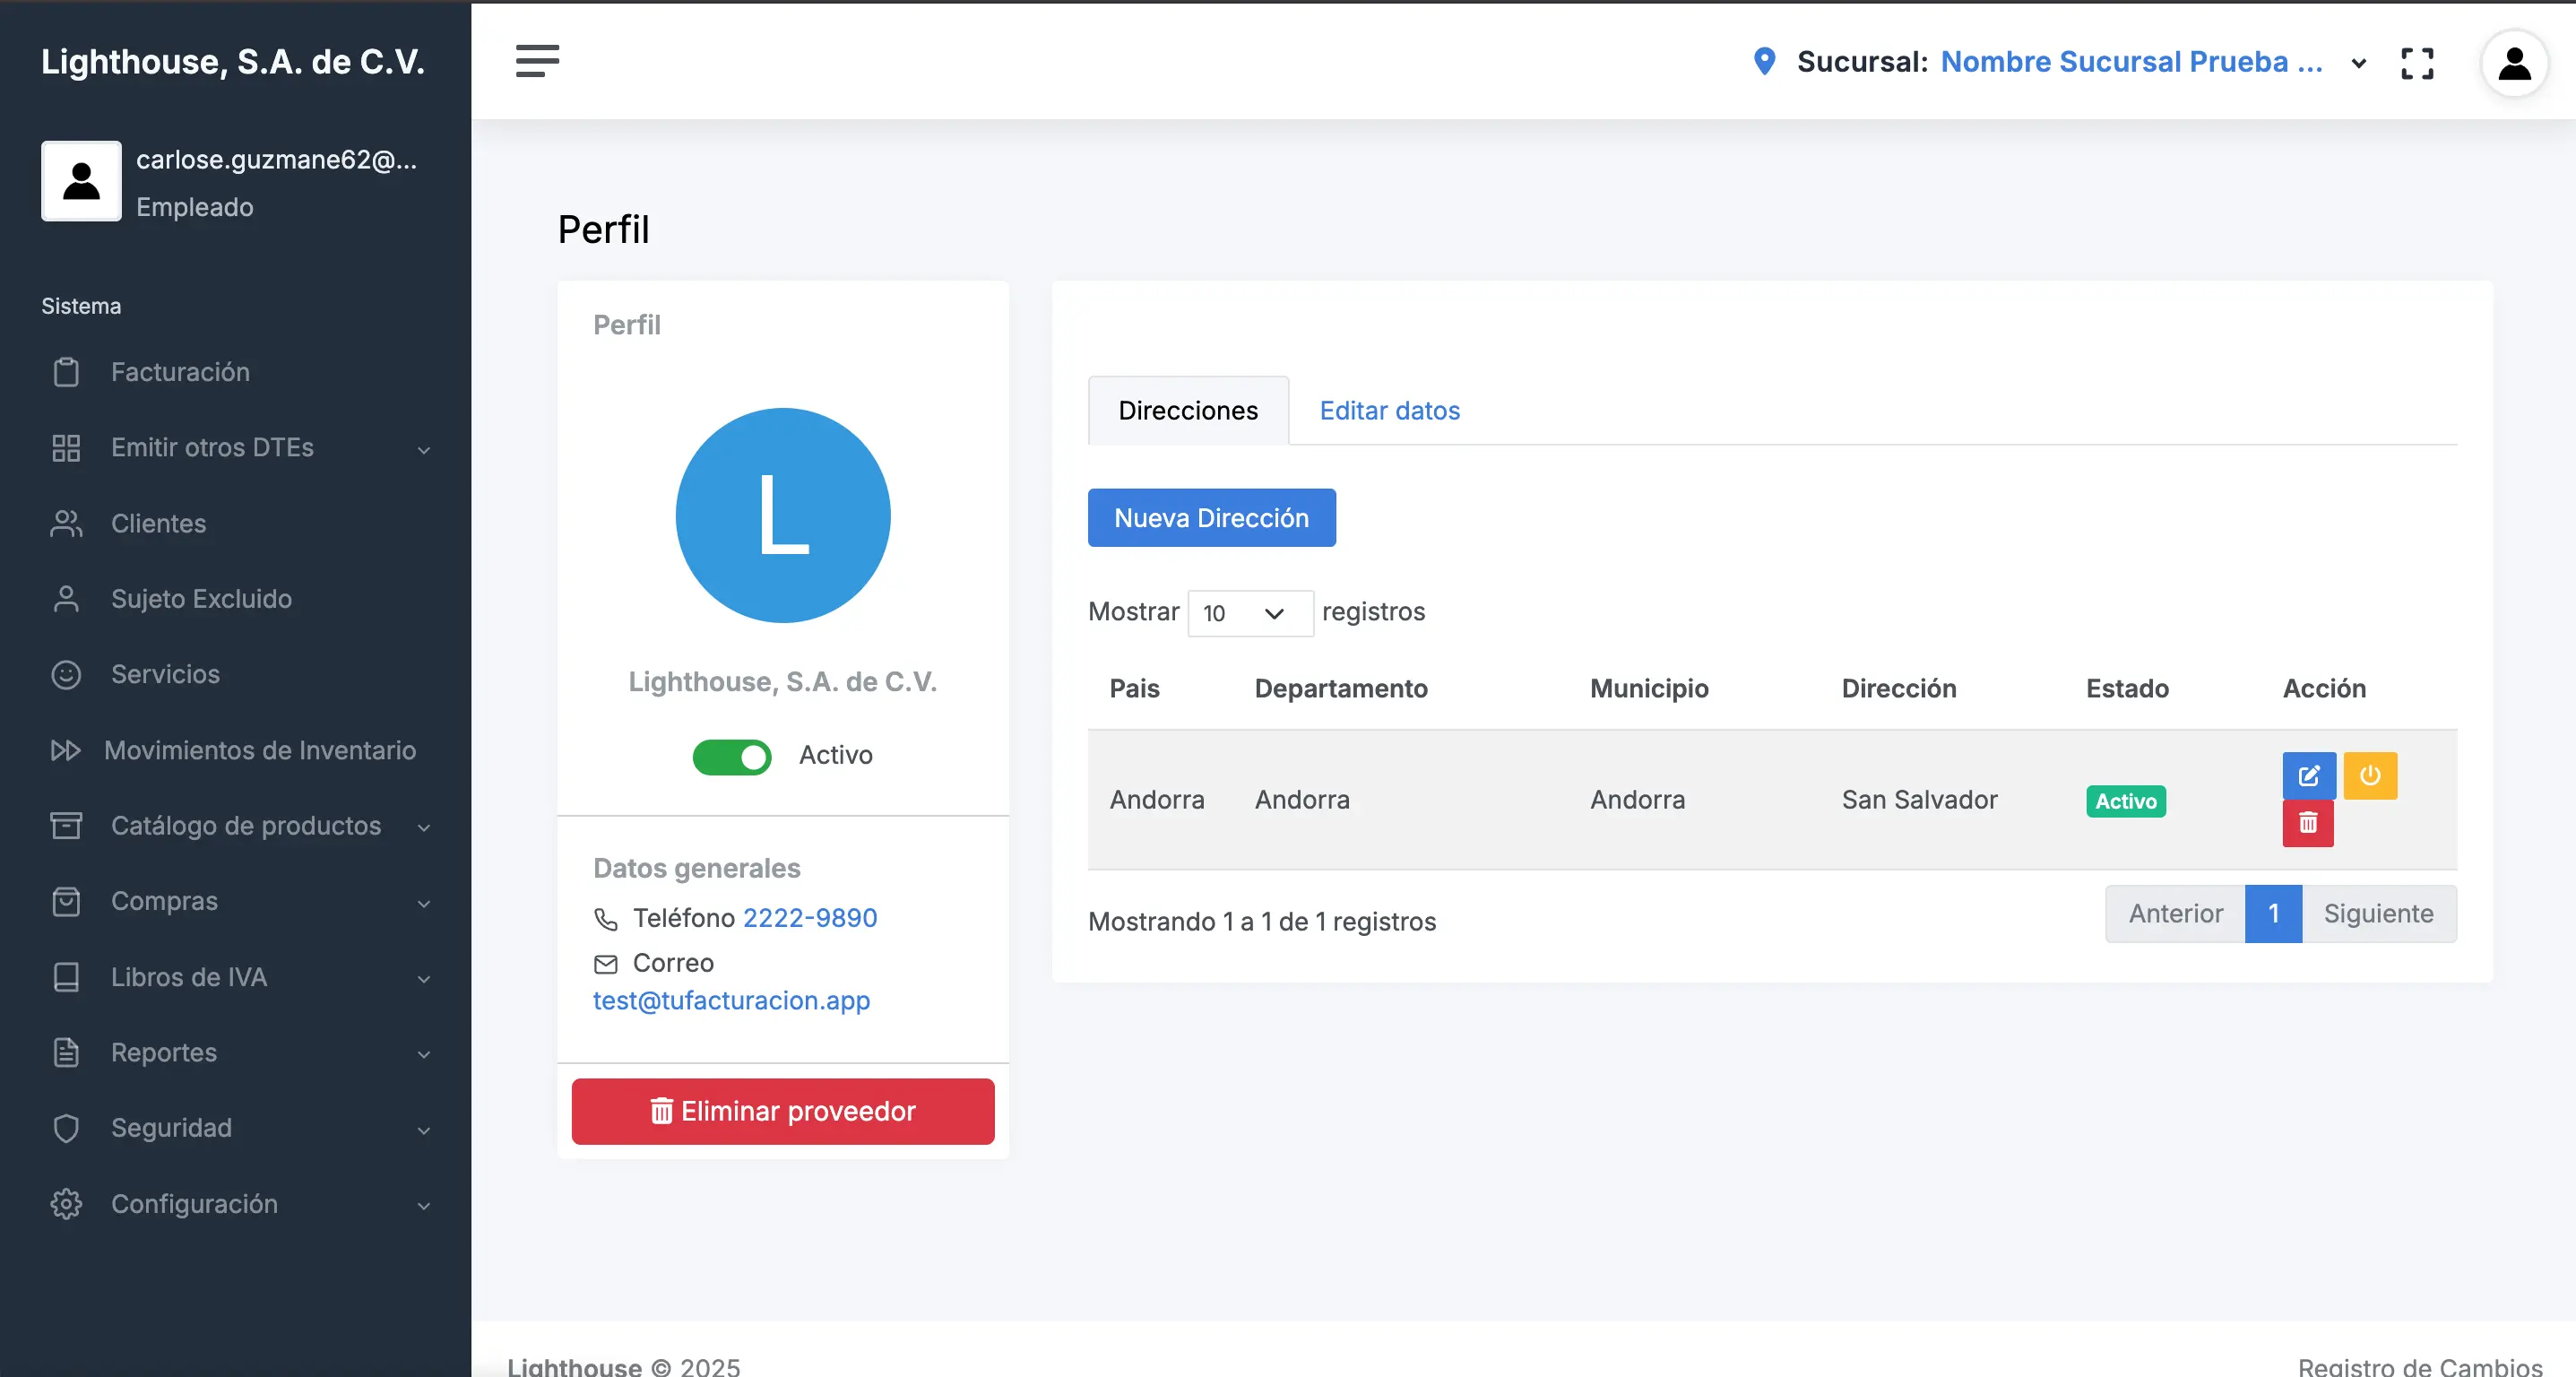
Task: Click the large L profile avatar
Action: 783,516
